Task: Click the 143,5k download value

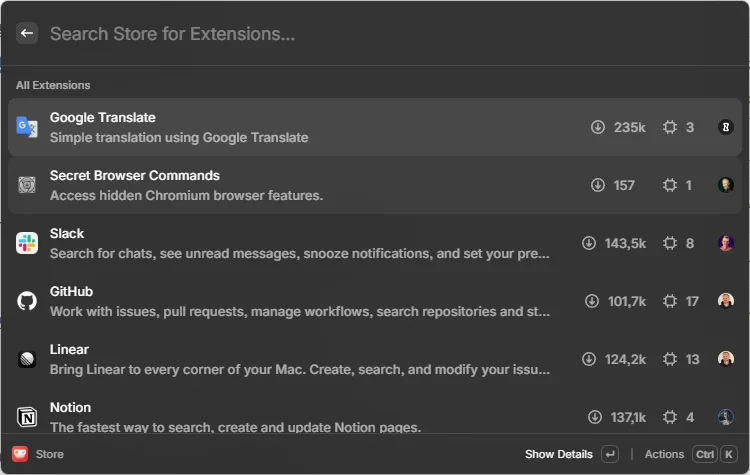Action: point(625,243)
